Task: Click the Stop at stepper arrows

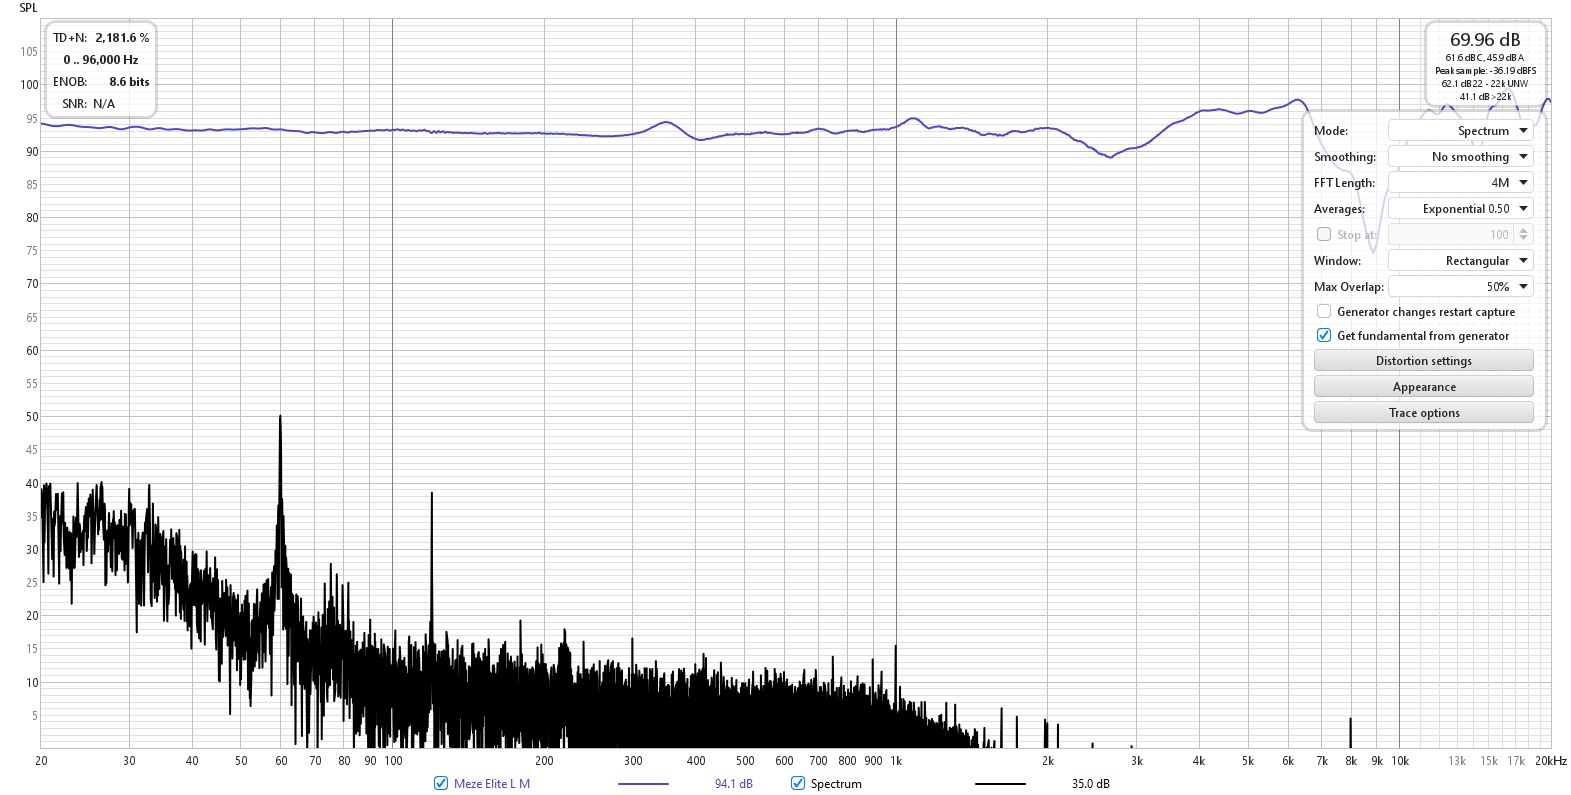Action: coord(1523,234)
